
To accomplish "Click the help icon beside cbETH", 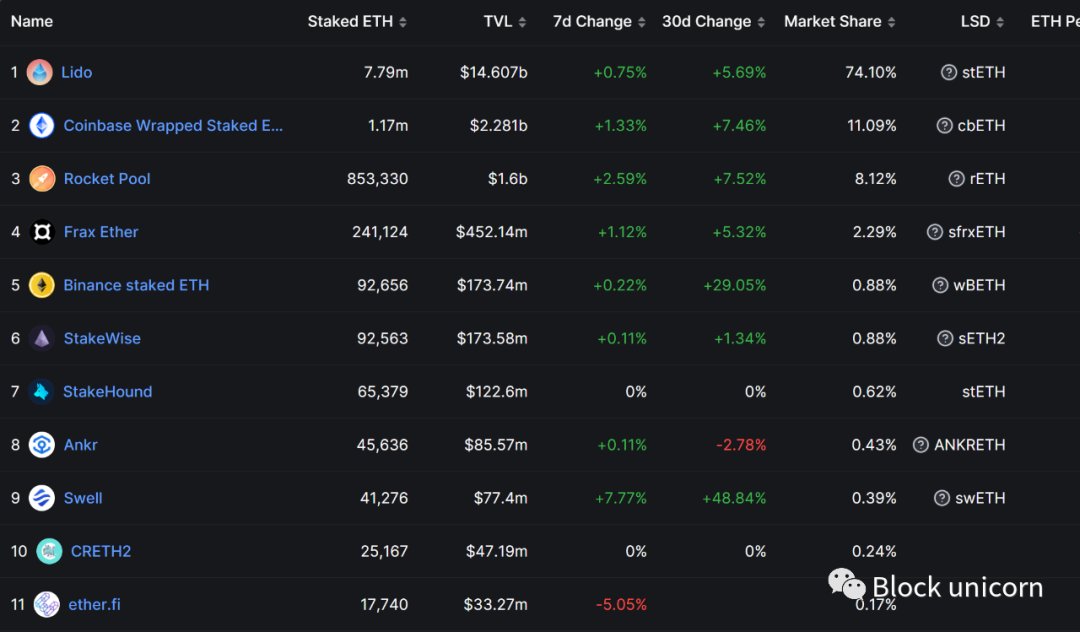I will pyautogui.click(x=944, y=125).
